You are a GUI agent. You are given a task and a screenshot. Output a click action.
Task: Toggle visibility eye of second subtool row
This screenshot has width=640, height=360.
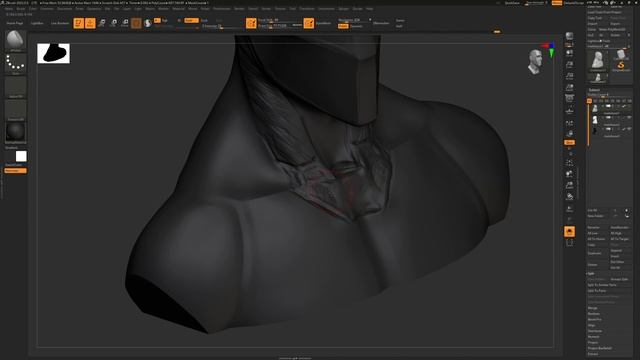[629, 117]
